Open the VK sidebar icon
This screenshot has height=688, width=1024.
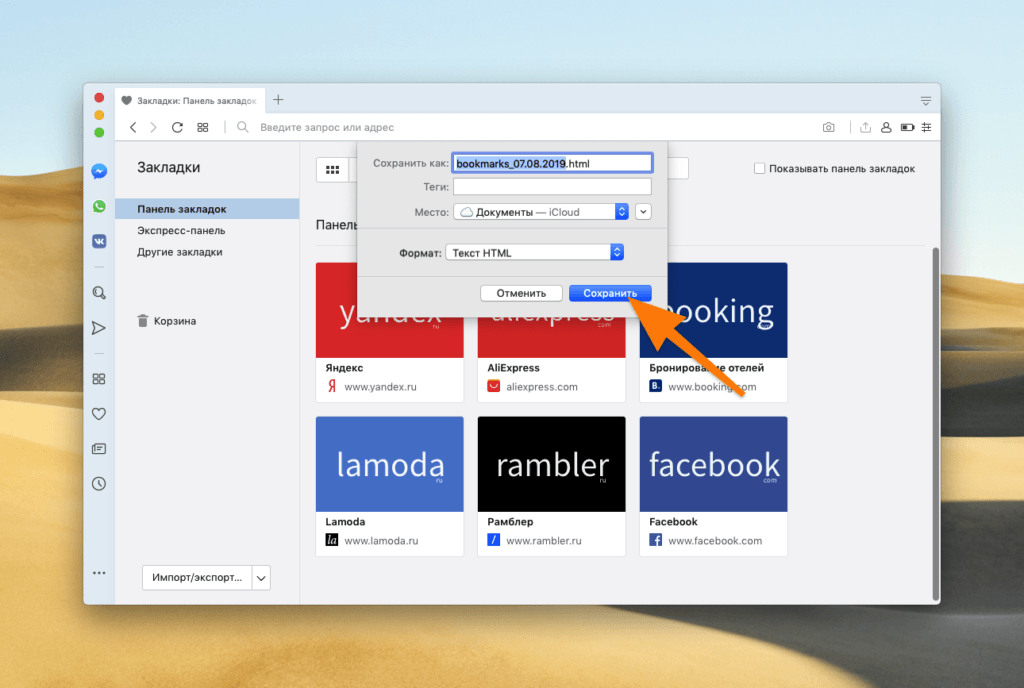point(99,241)
